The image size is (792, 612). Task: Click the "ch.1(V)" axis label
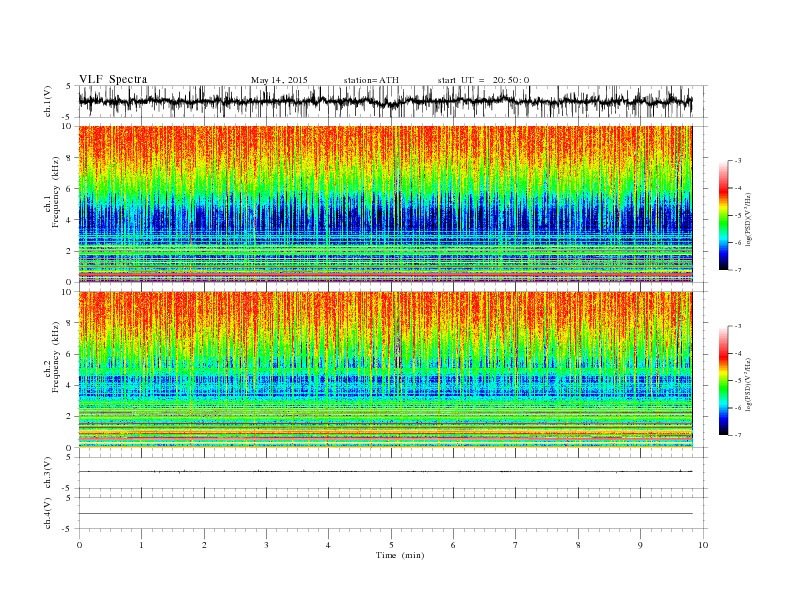48,101
